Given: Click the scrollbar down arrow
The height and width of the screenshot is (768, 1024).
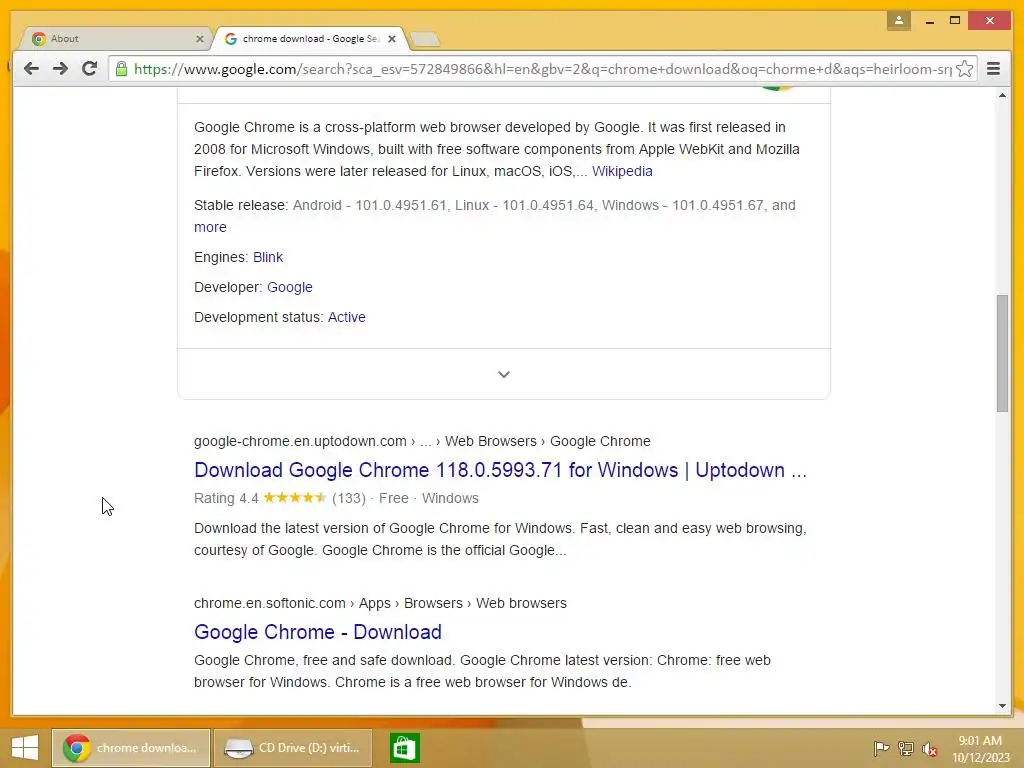Looking at the screenshot, I should pos(1002,706).
